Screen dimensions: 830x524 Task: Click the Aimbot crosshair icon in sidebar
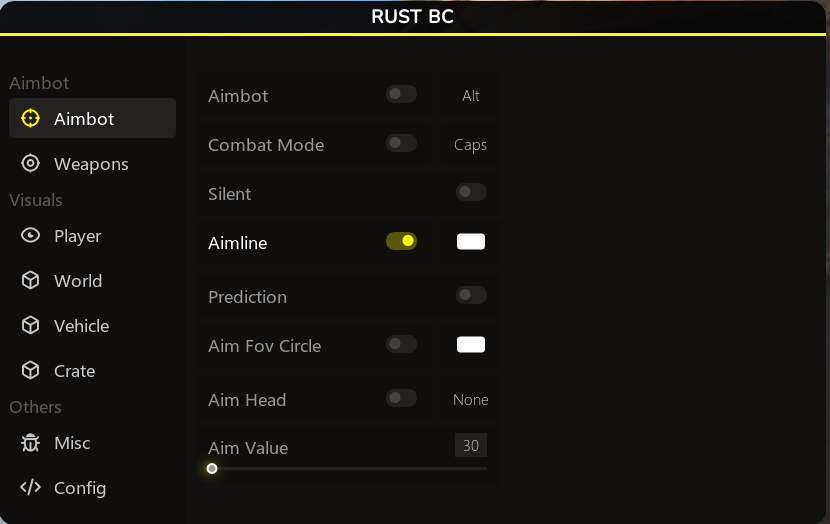click(x=31, y=119)
